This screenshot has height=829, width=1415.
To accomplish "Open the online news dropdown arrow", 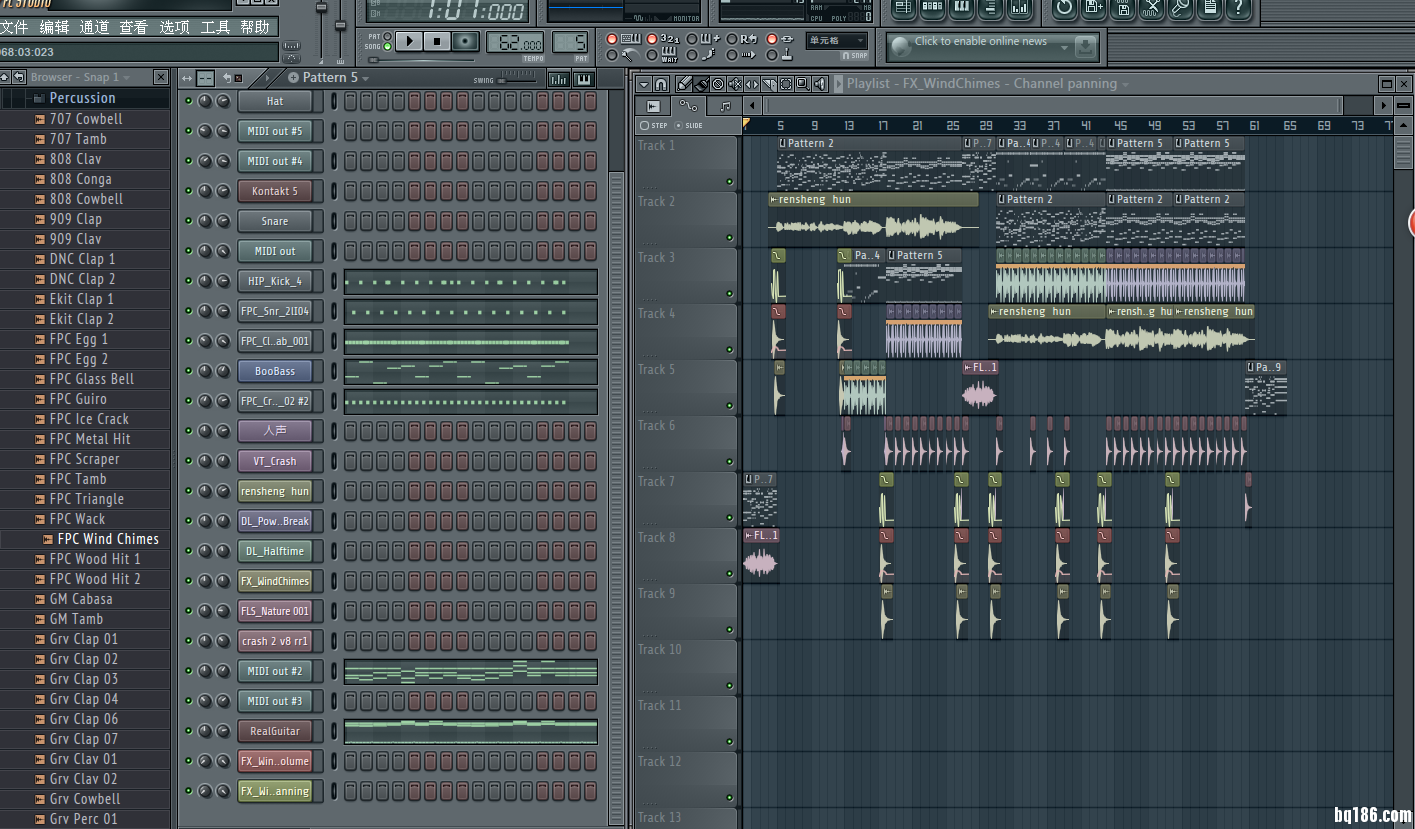I will [x=1064, y=48].
